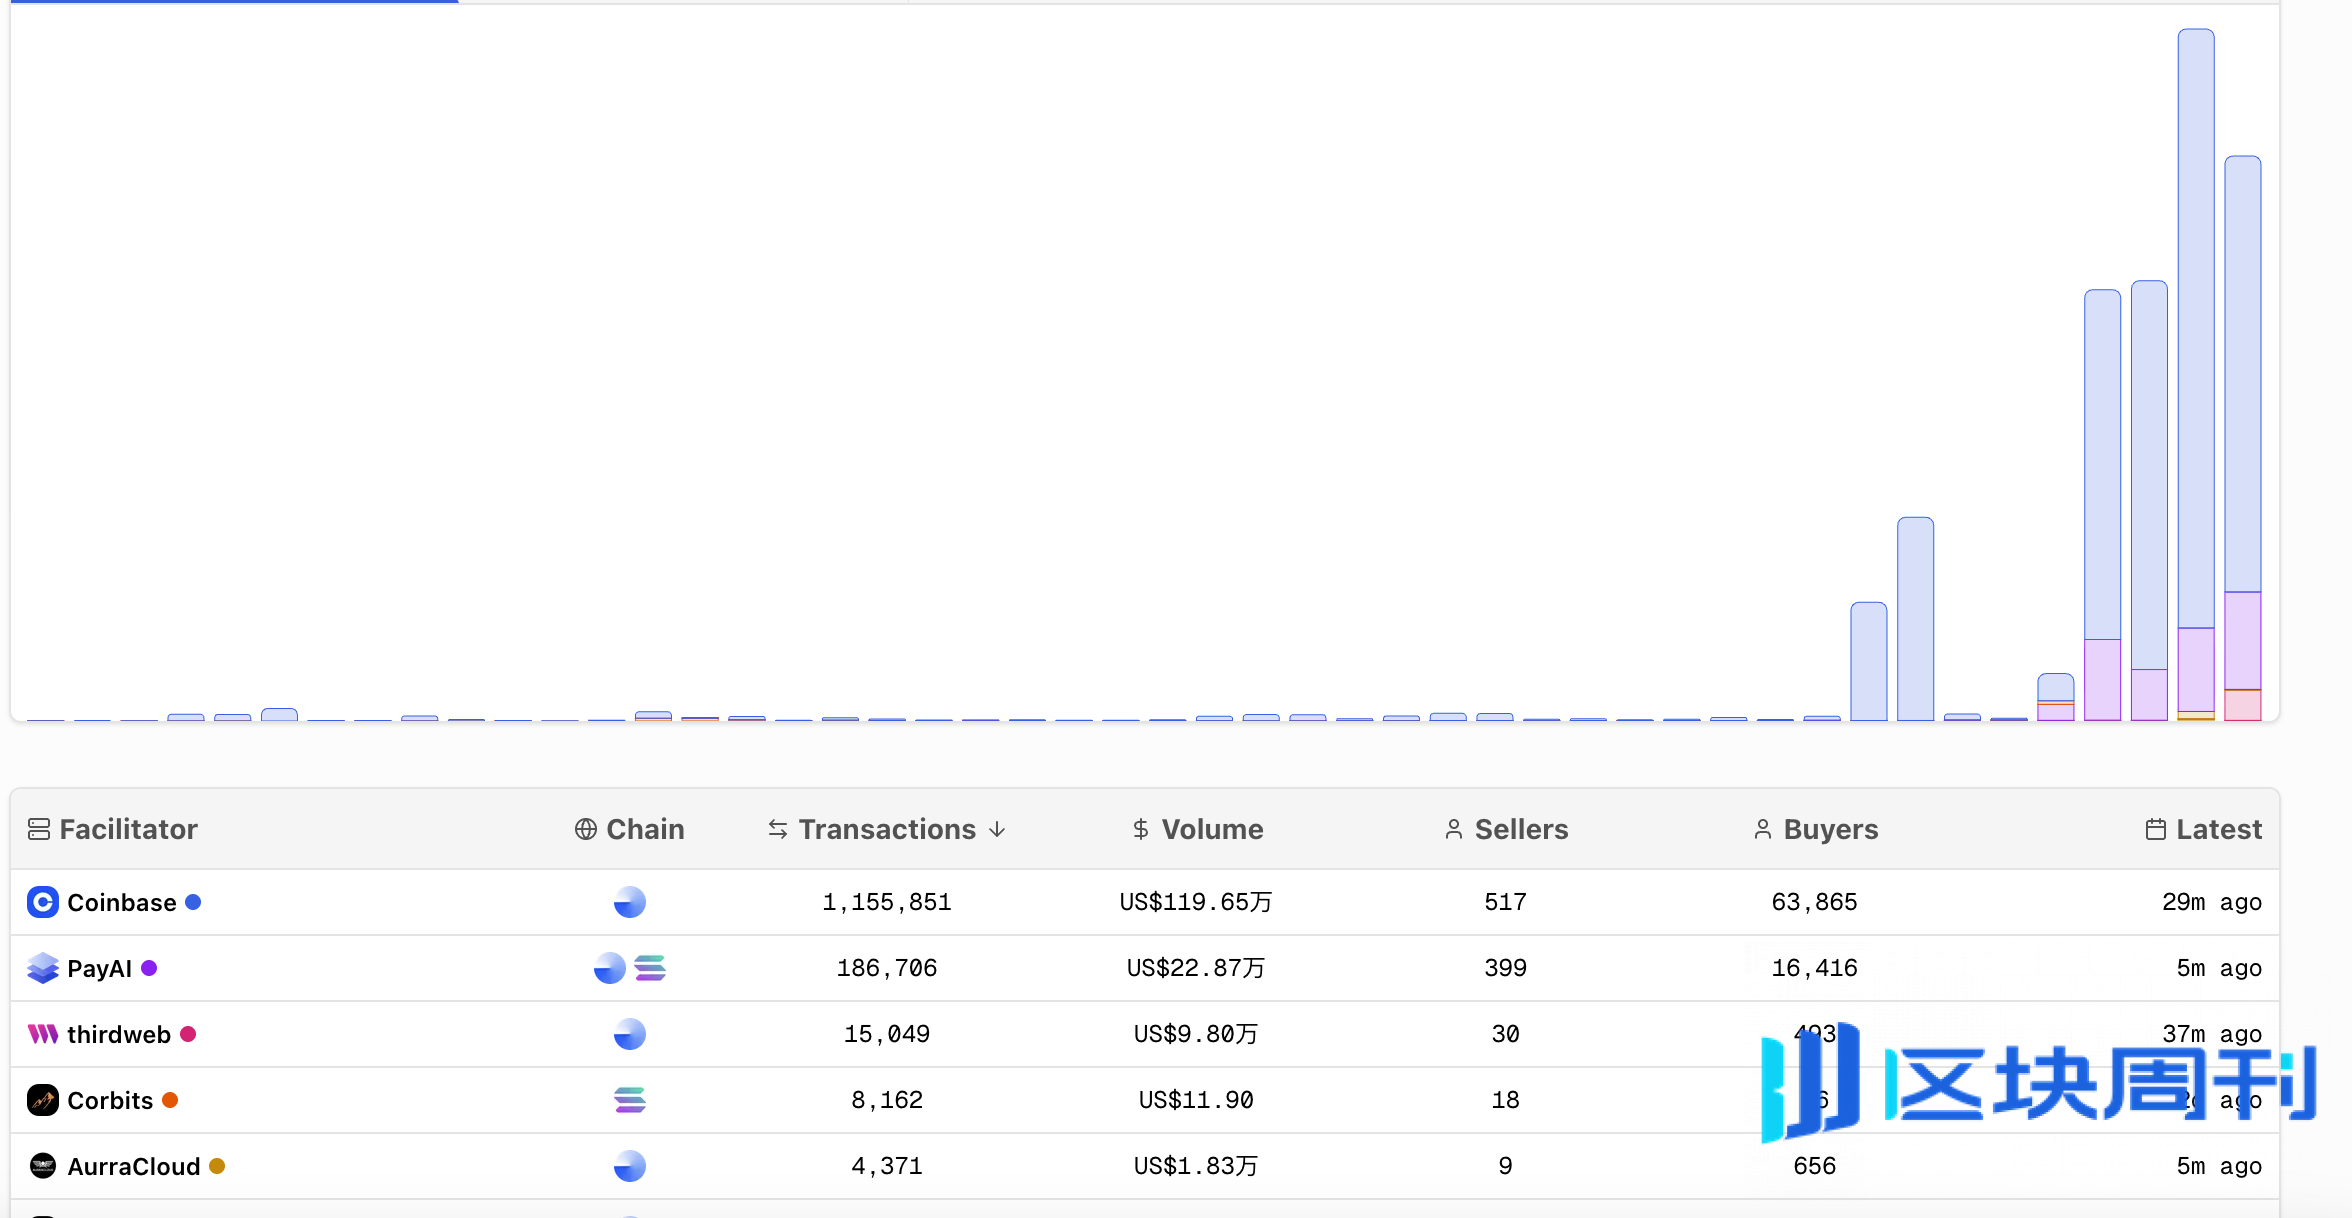The height and width of the screenshot is (1218, 2352).
Task: Click the Chain column header
Action: pyautogui.click(x=644, y=829)
